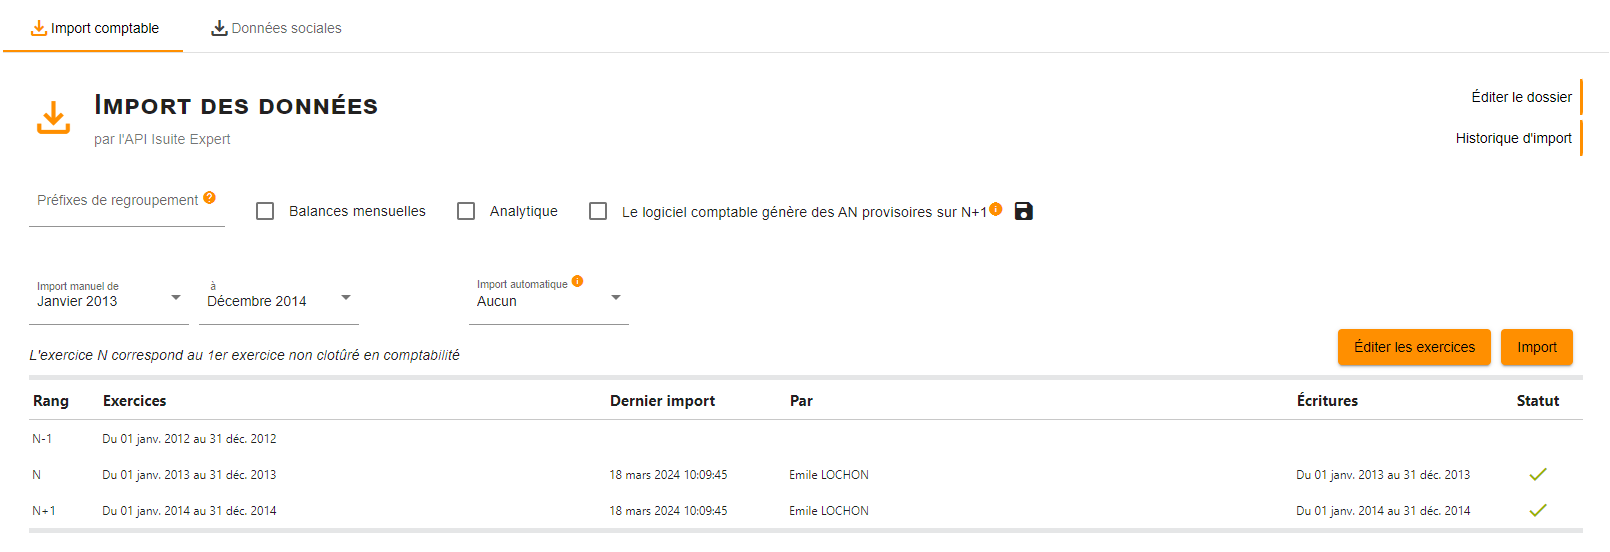Click the Préfixes de regroupement input field
The height and width of the screenshot is (552, 1610).
pos(127,205)
